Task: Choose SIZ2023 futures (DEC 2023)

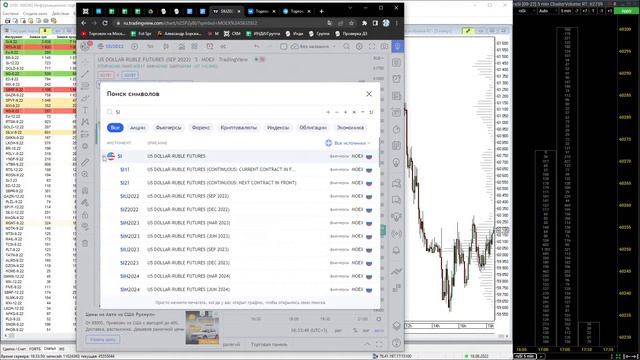Action: (x=240, y=263)
